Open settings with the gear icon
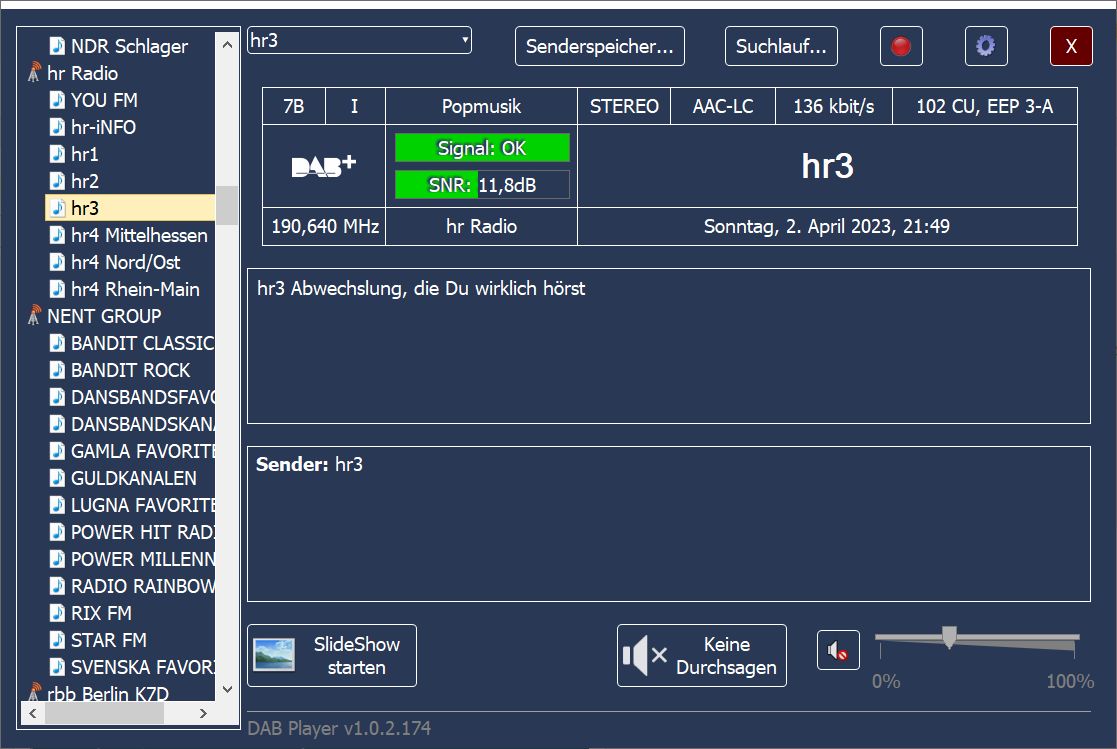This screenshot has height=749, width=1117. 986,47
